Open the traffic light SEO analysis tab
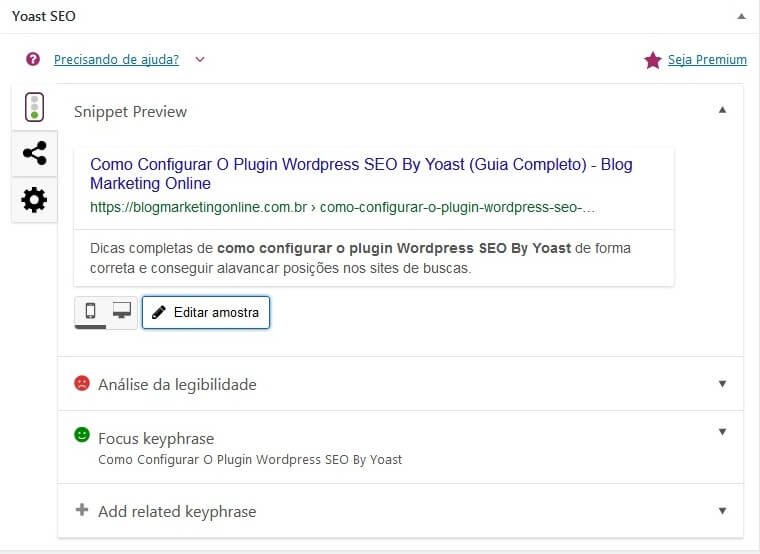 tap(34, 107)
